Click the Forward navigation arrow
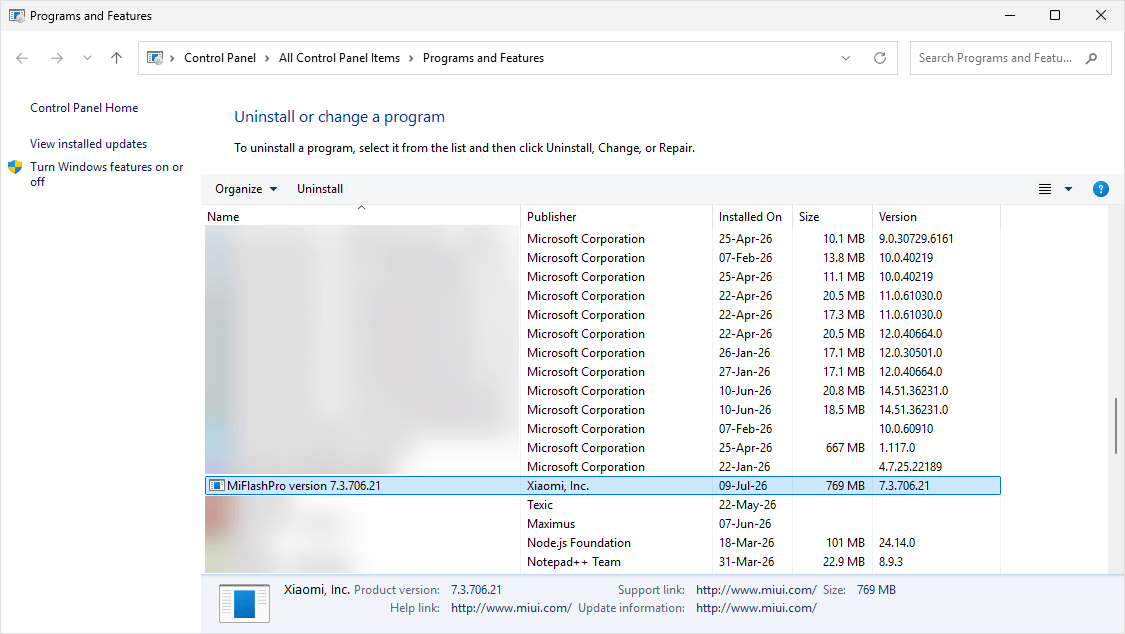This screenshot has width=1125, height=634. (57, 58)
